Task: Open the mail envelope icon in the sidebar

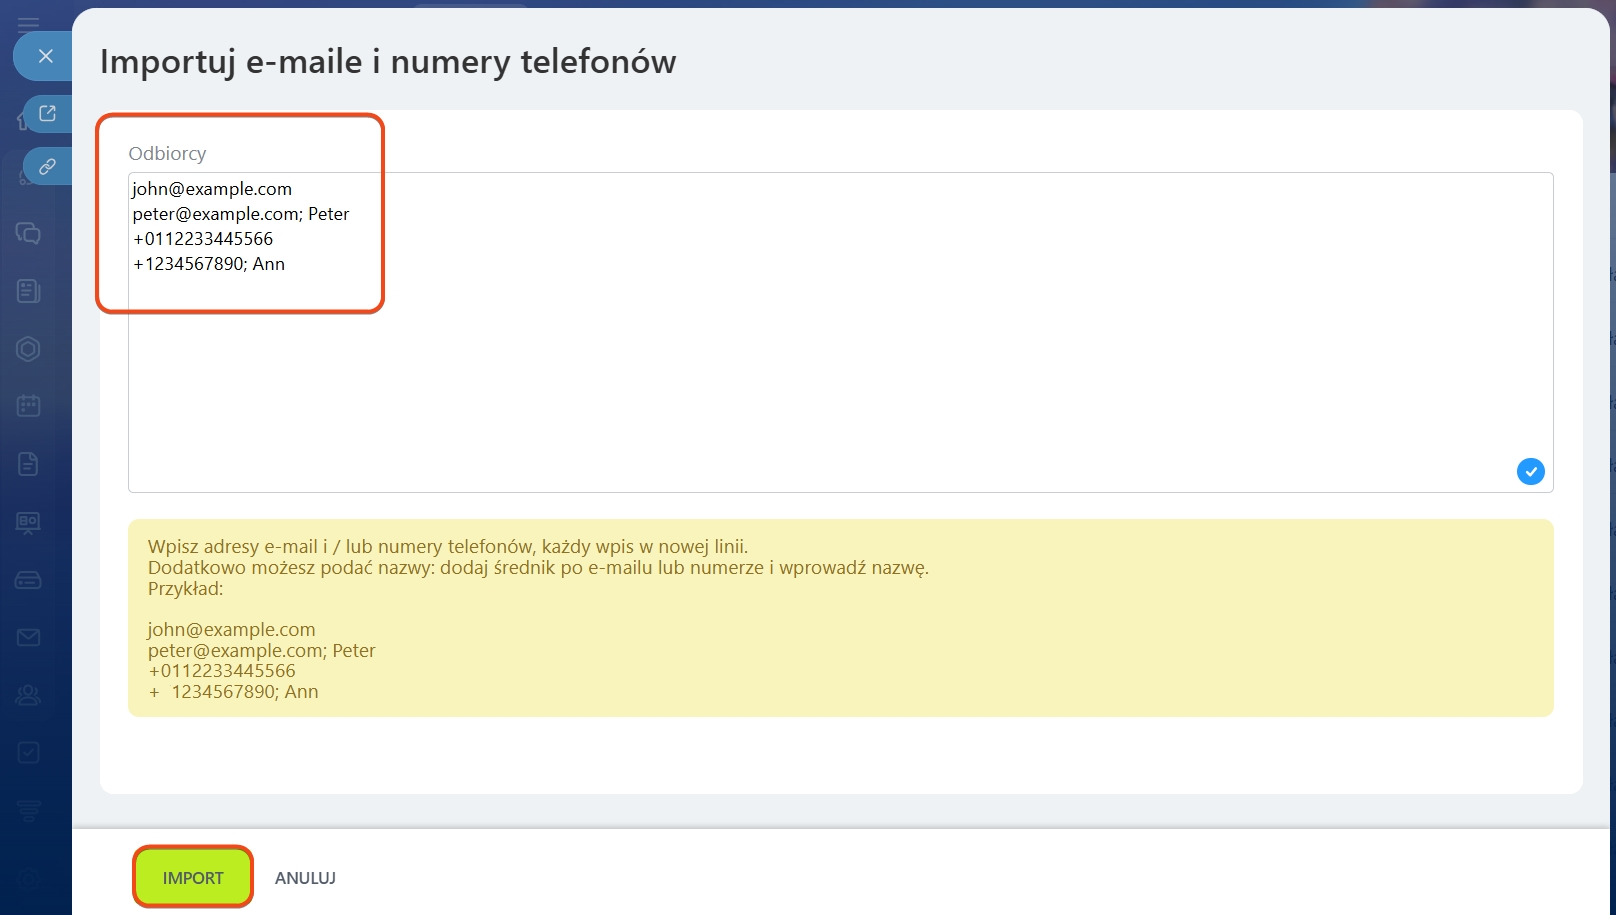Action: tap(28, 637)
